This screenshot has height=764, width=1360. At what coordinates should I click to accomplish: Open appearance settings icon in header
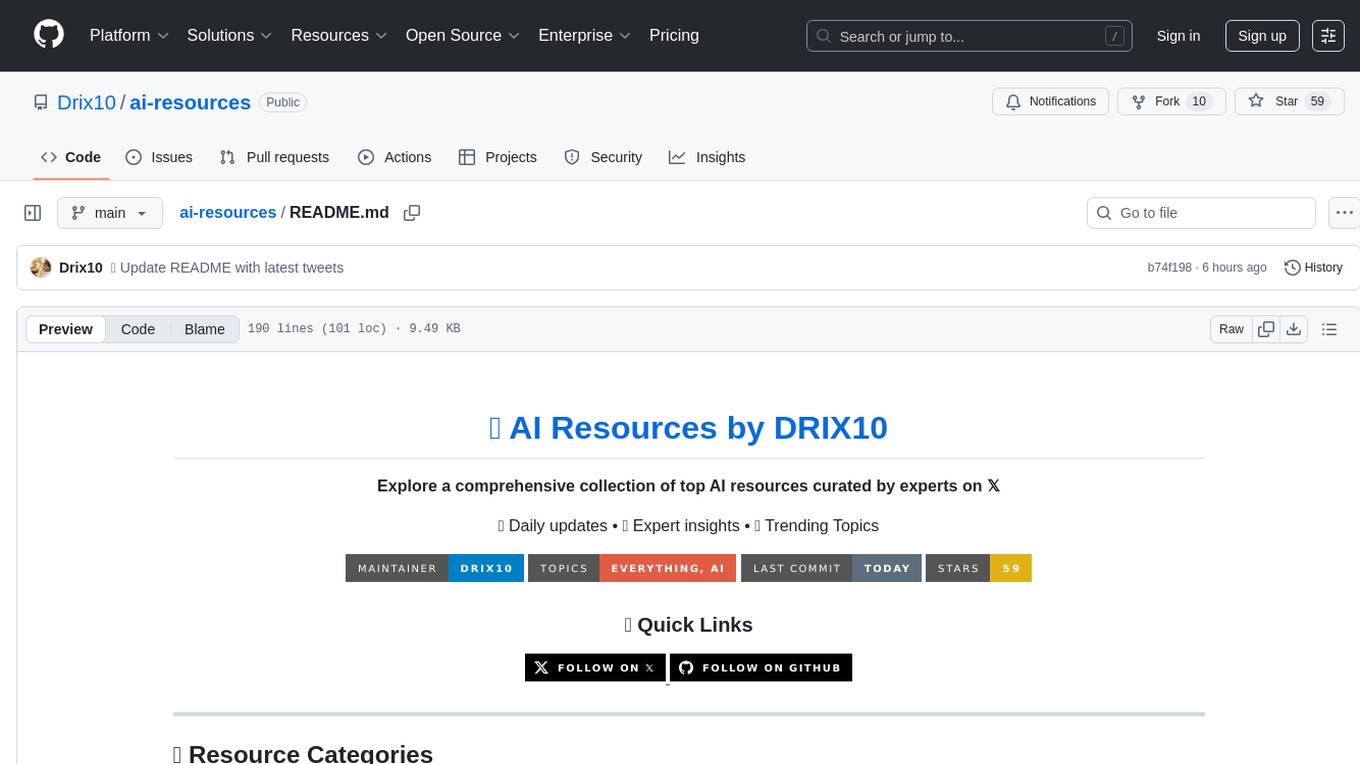coord(1329,36)
